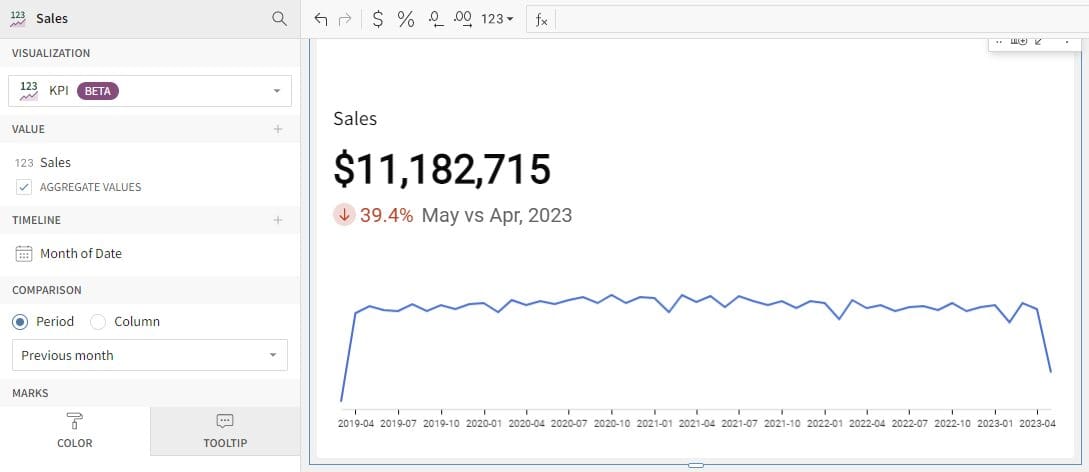Apply percent format with percent icon
The width and height of the screenshot is (1089, 472).
[406, 19]
